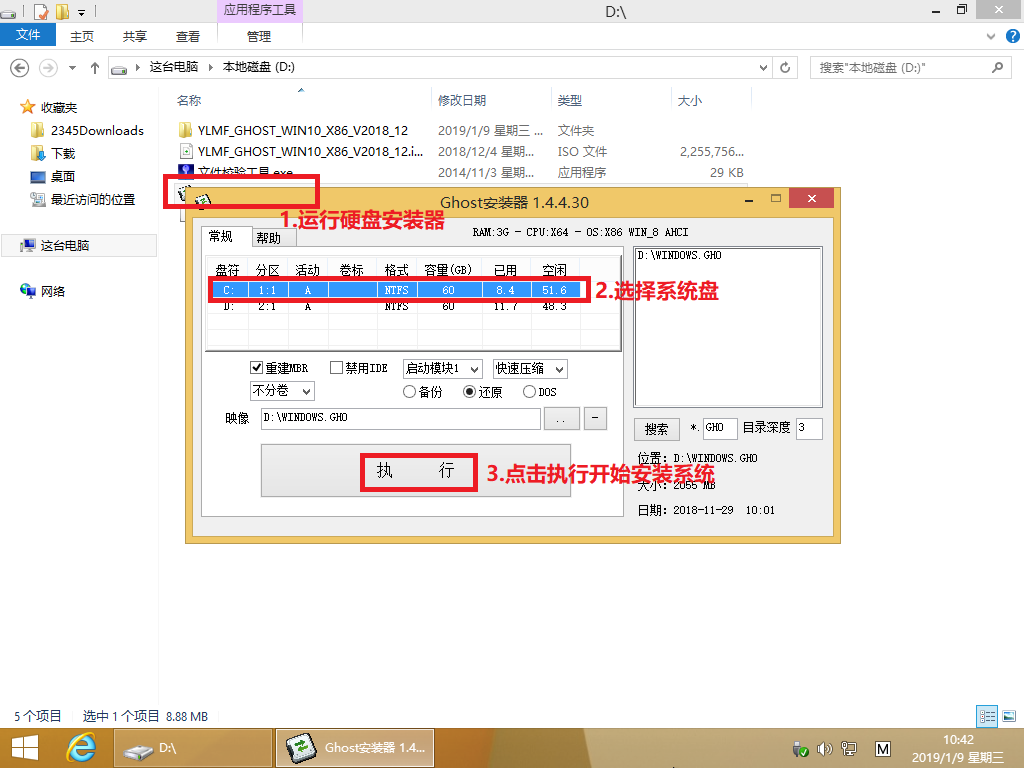Open the 快速压缩 dropdown
This screenshot has height=768, width=1024.
(x=530, y=368)
